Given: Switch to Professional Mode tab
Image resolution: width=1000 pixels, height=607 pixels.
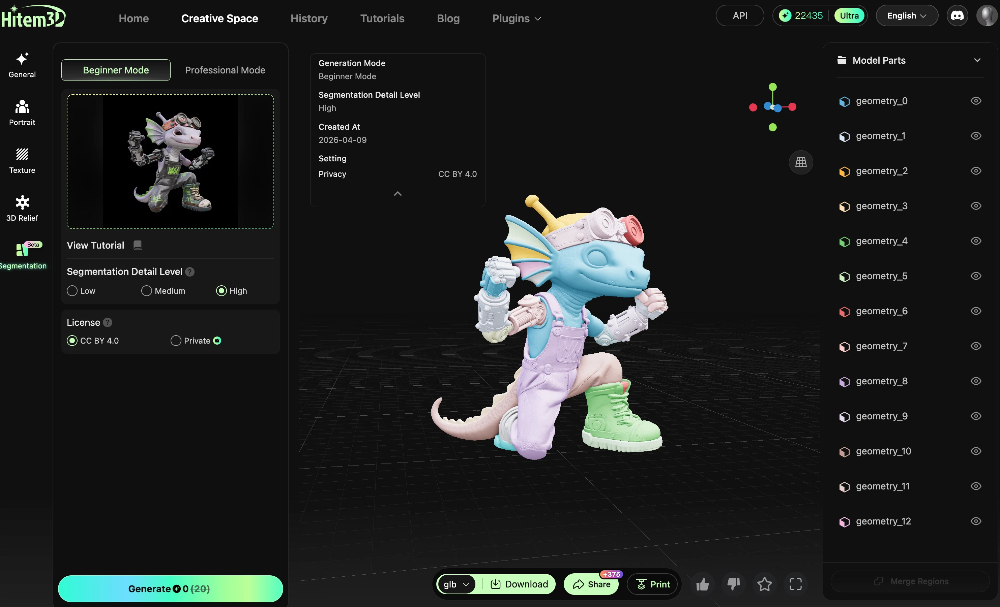Looking at the screenshot, I should [225, 70].
